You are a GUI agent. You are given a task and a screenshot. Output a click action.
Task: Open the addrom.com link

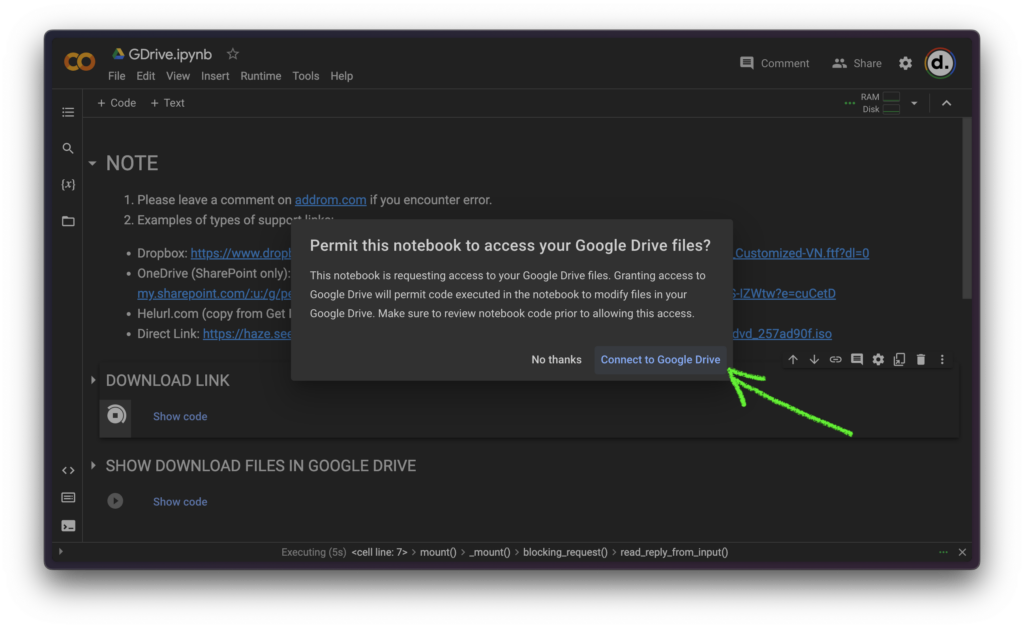point(330,200)
